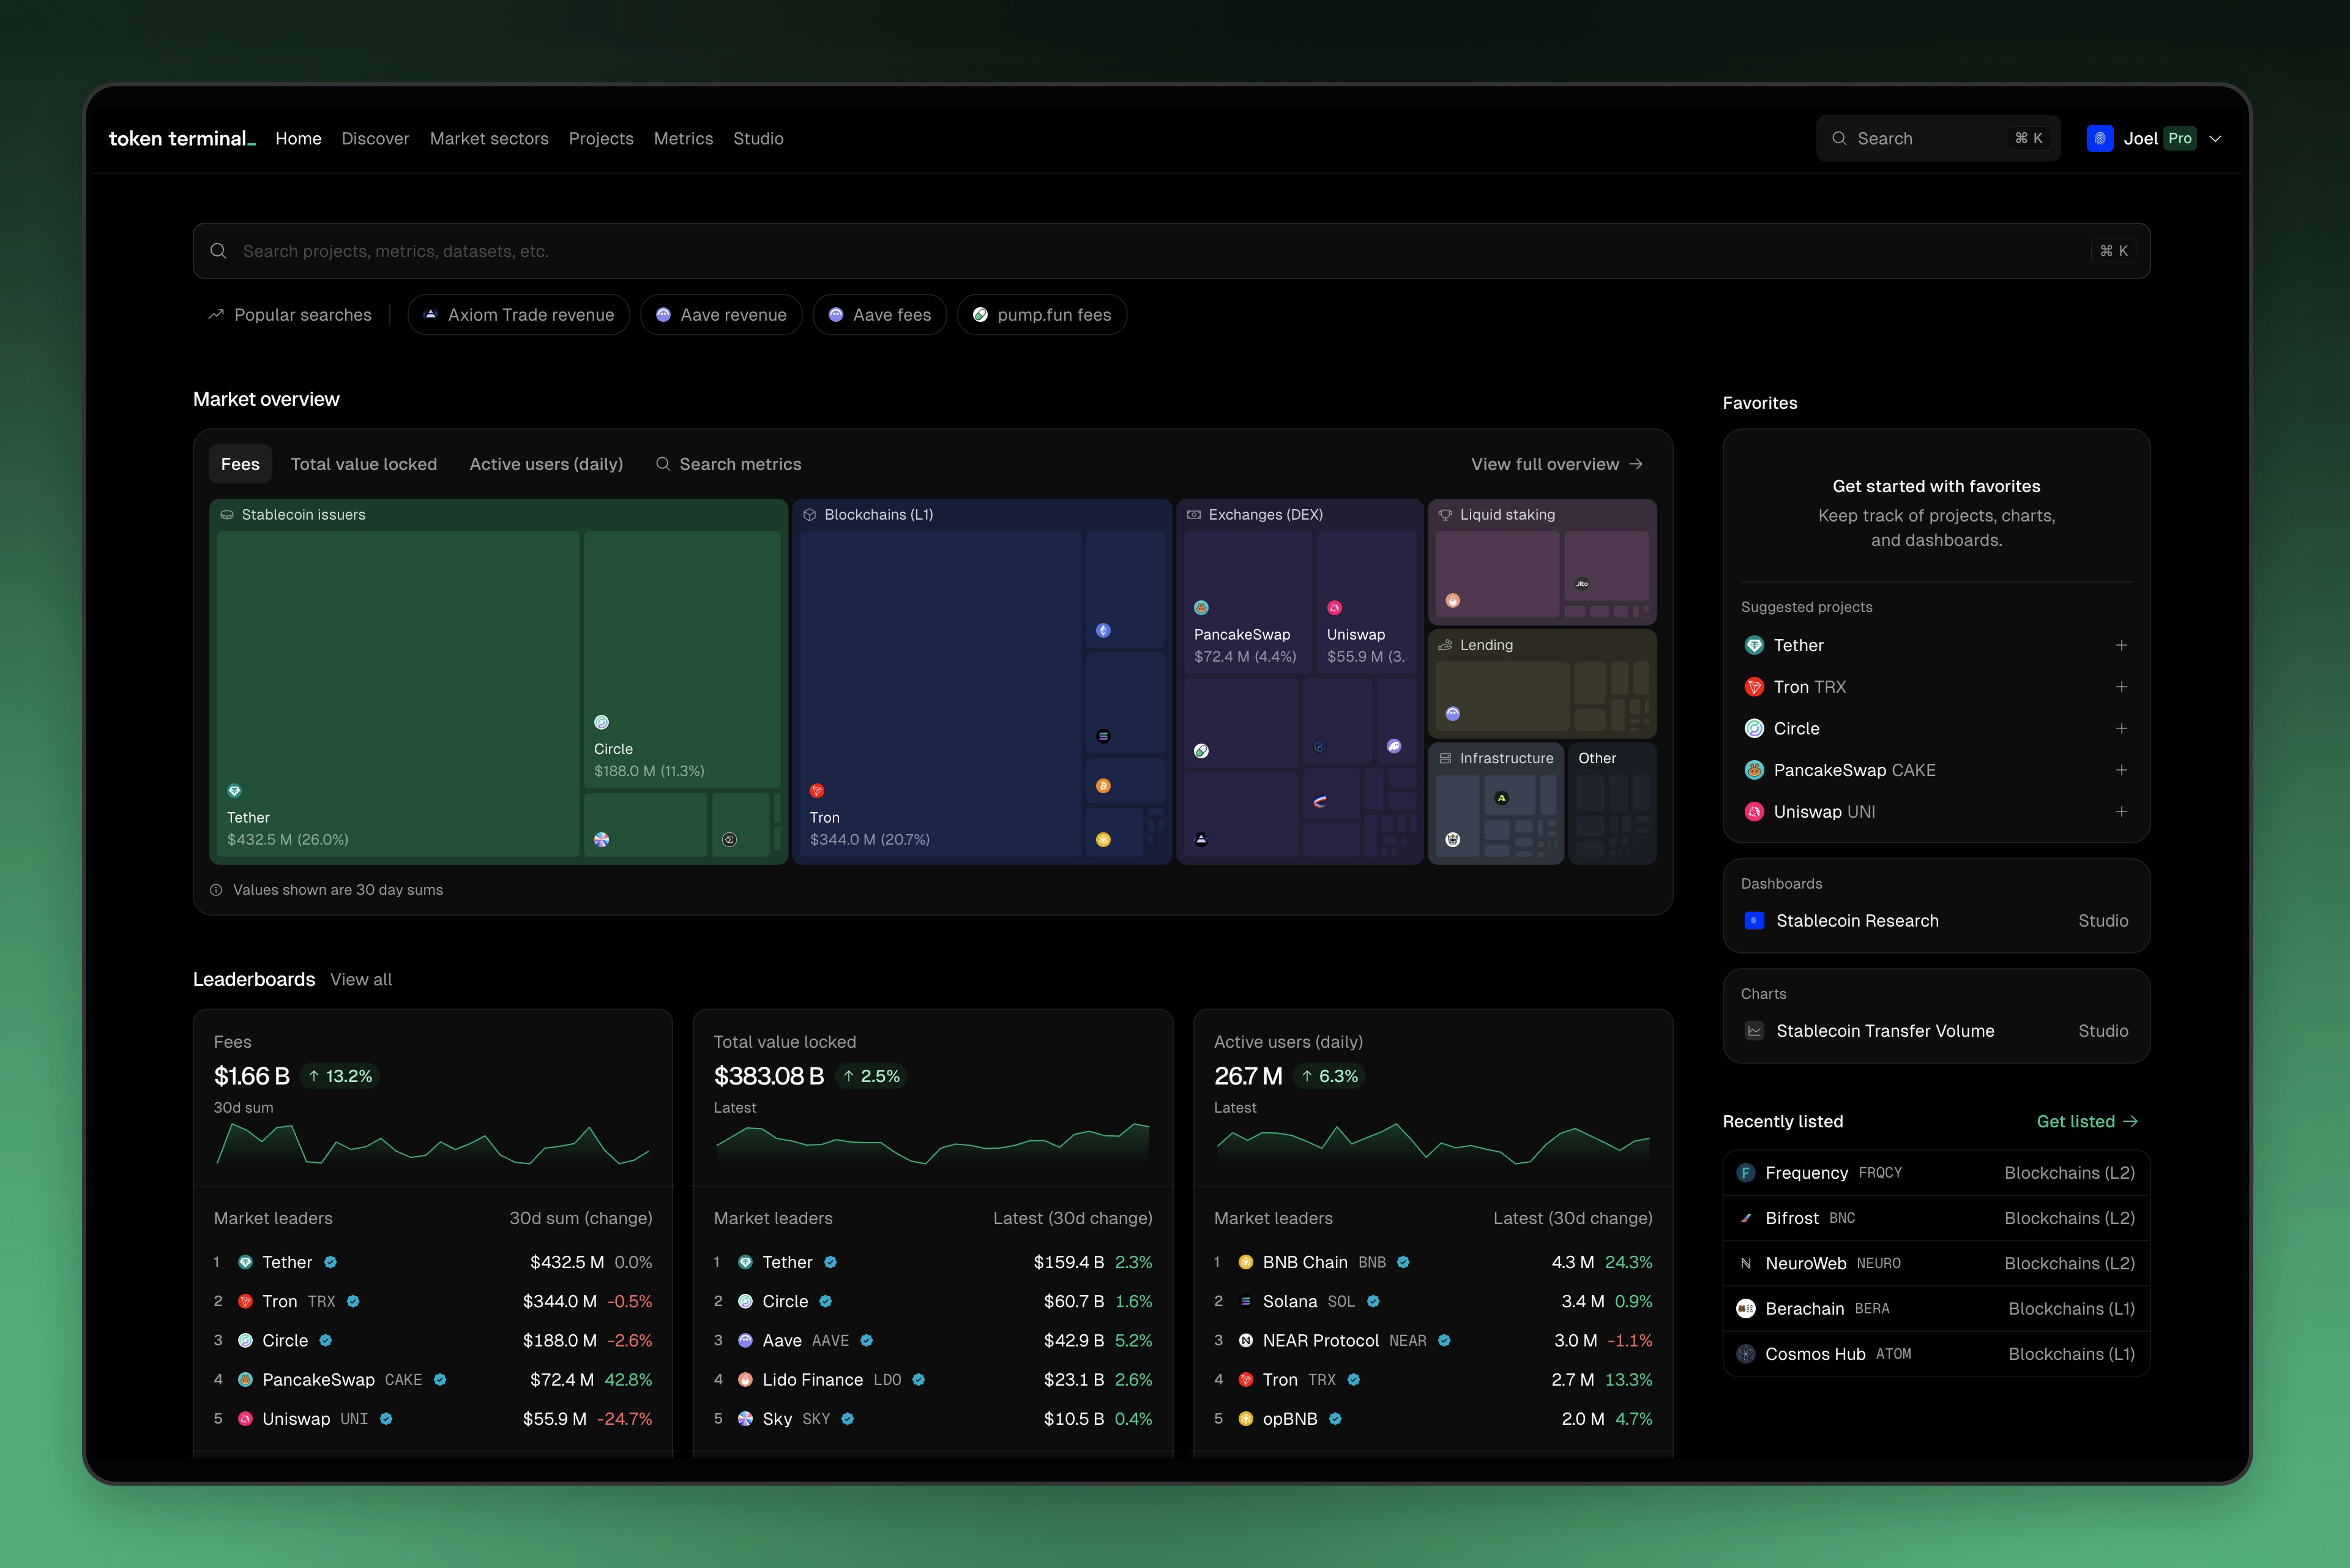Open the Stablecoin Research dashboard

pyautogui.click(x=1936, y=921)
